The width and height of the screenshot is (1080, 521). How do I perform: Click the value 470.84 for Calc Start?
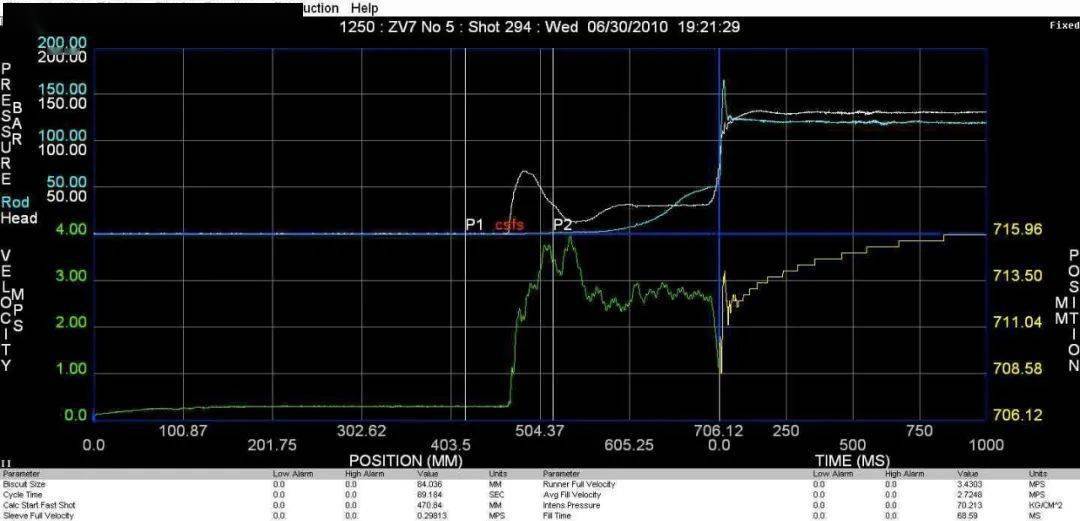point(427,505)
